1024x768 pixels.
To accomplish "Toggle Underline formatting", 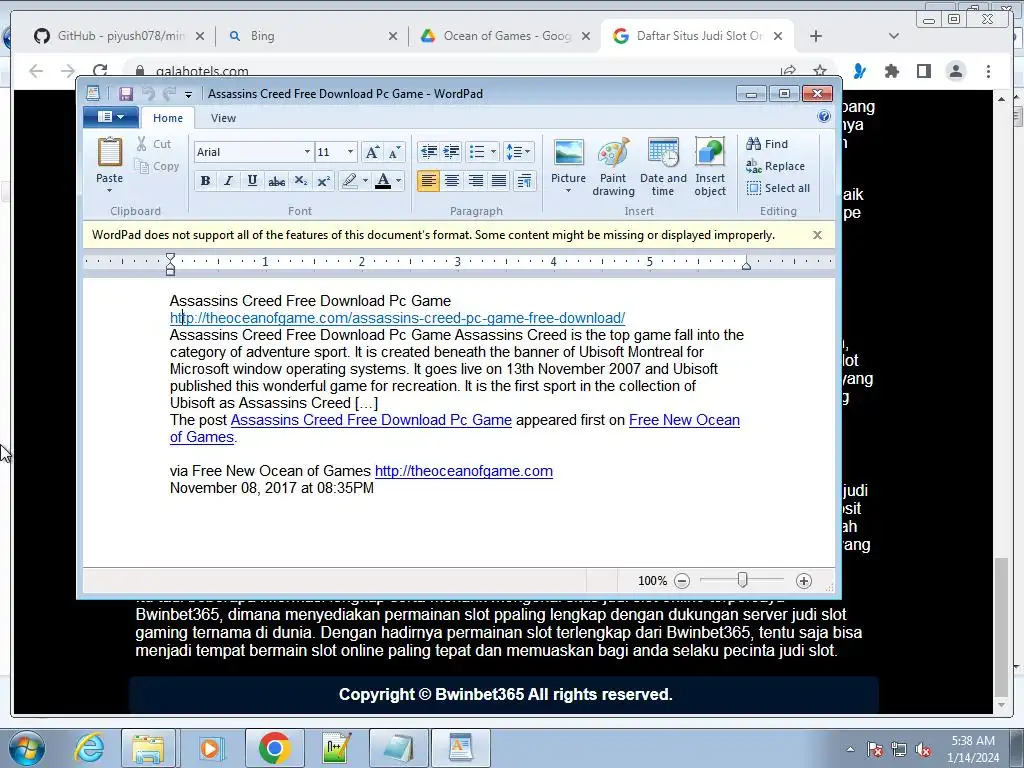I will coord(252,181).
